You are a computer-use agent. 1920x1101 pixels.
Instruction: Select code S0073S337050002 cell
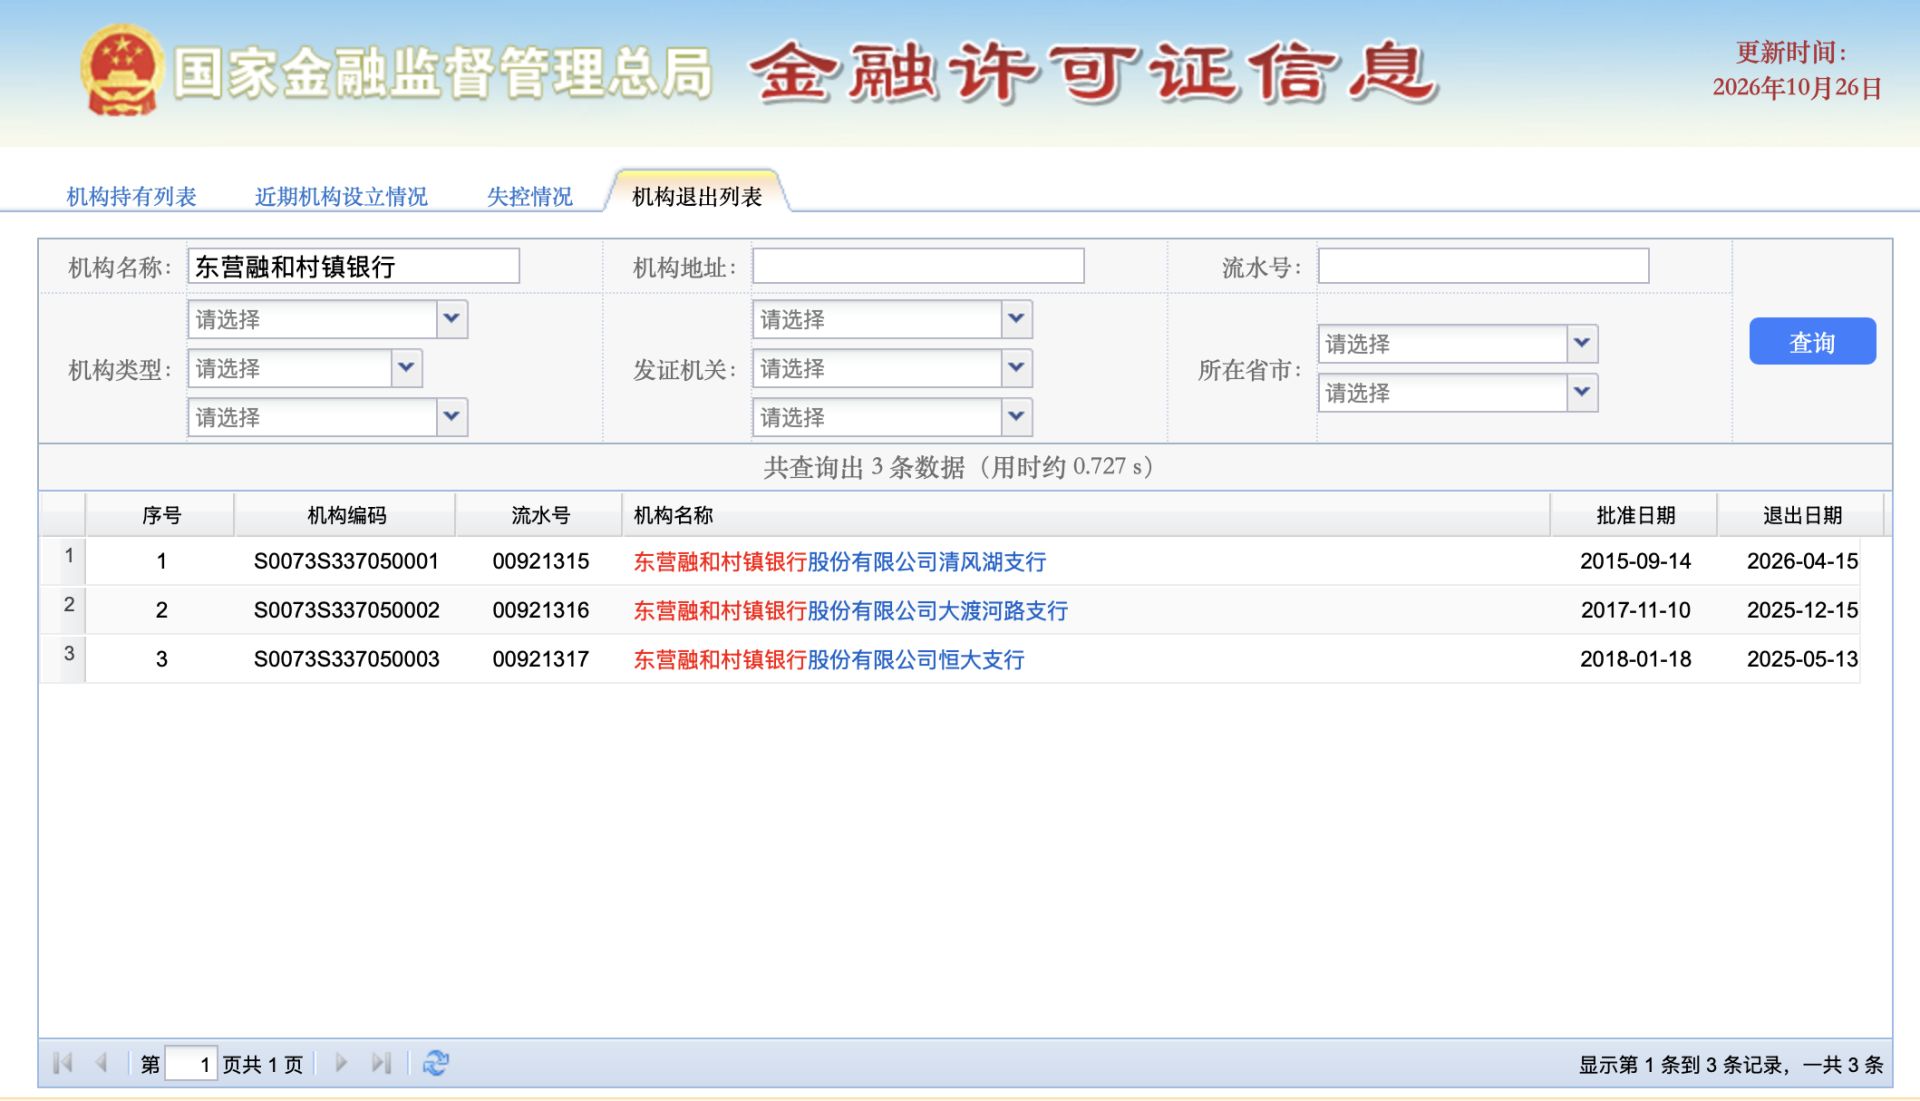(346, 610)
